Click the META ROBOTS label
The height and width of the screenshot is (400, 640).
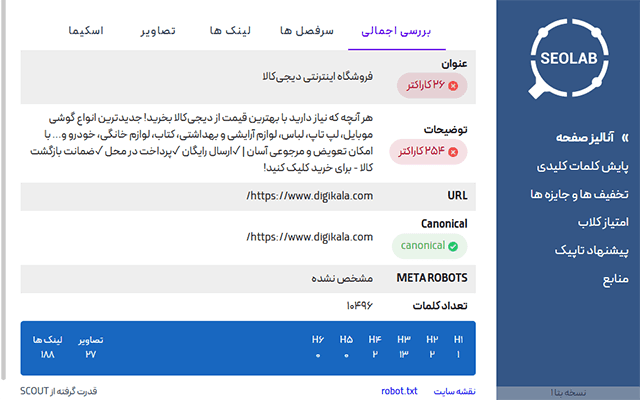click(432, 278)
